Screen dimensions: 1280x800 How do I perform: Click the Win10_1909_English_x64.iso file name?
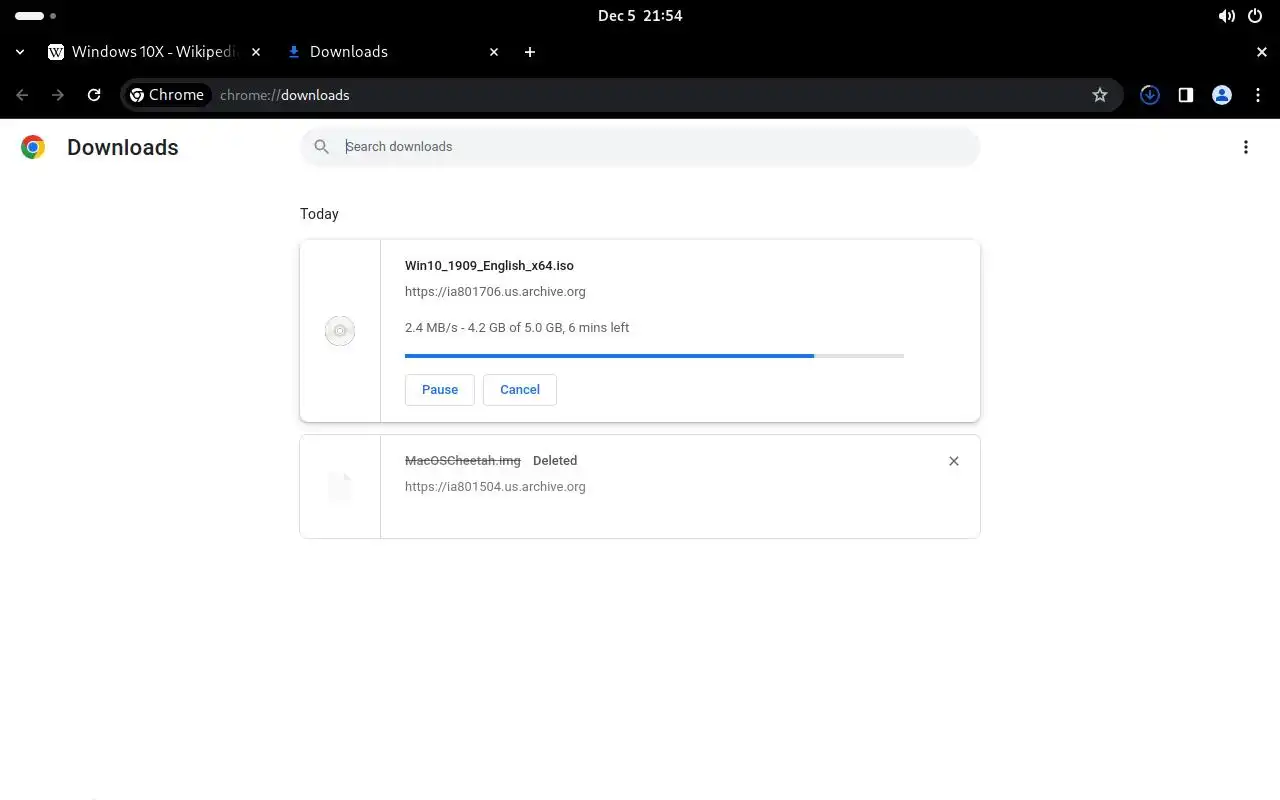click(489, 266)
